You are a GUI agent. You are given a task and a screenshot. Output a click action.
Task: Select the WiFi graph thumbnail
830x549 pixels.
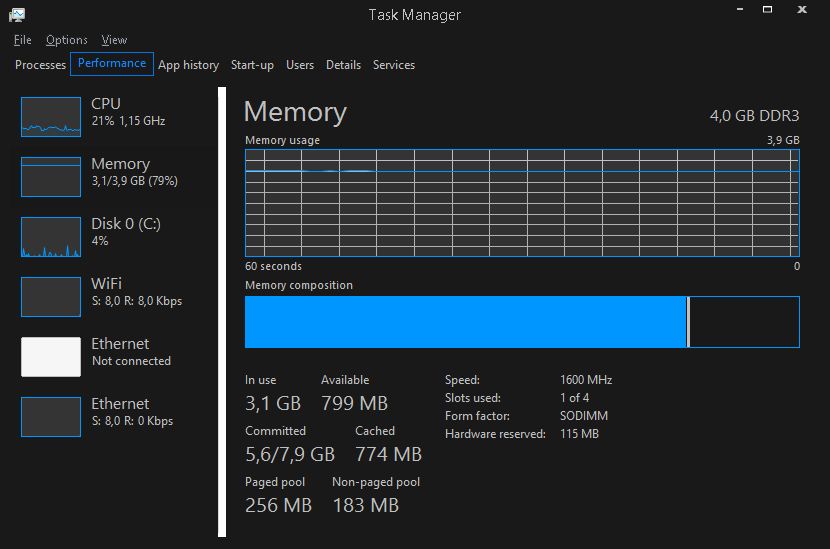point(51,297)
